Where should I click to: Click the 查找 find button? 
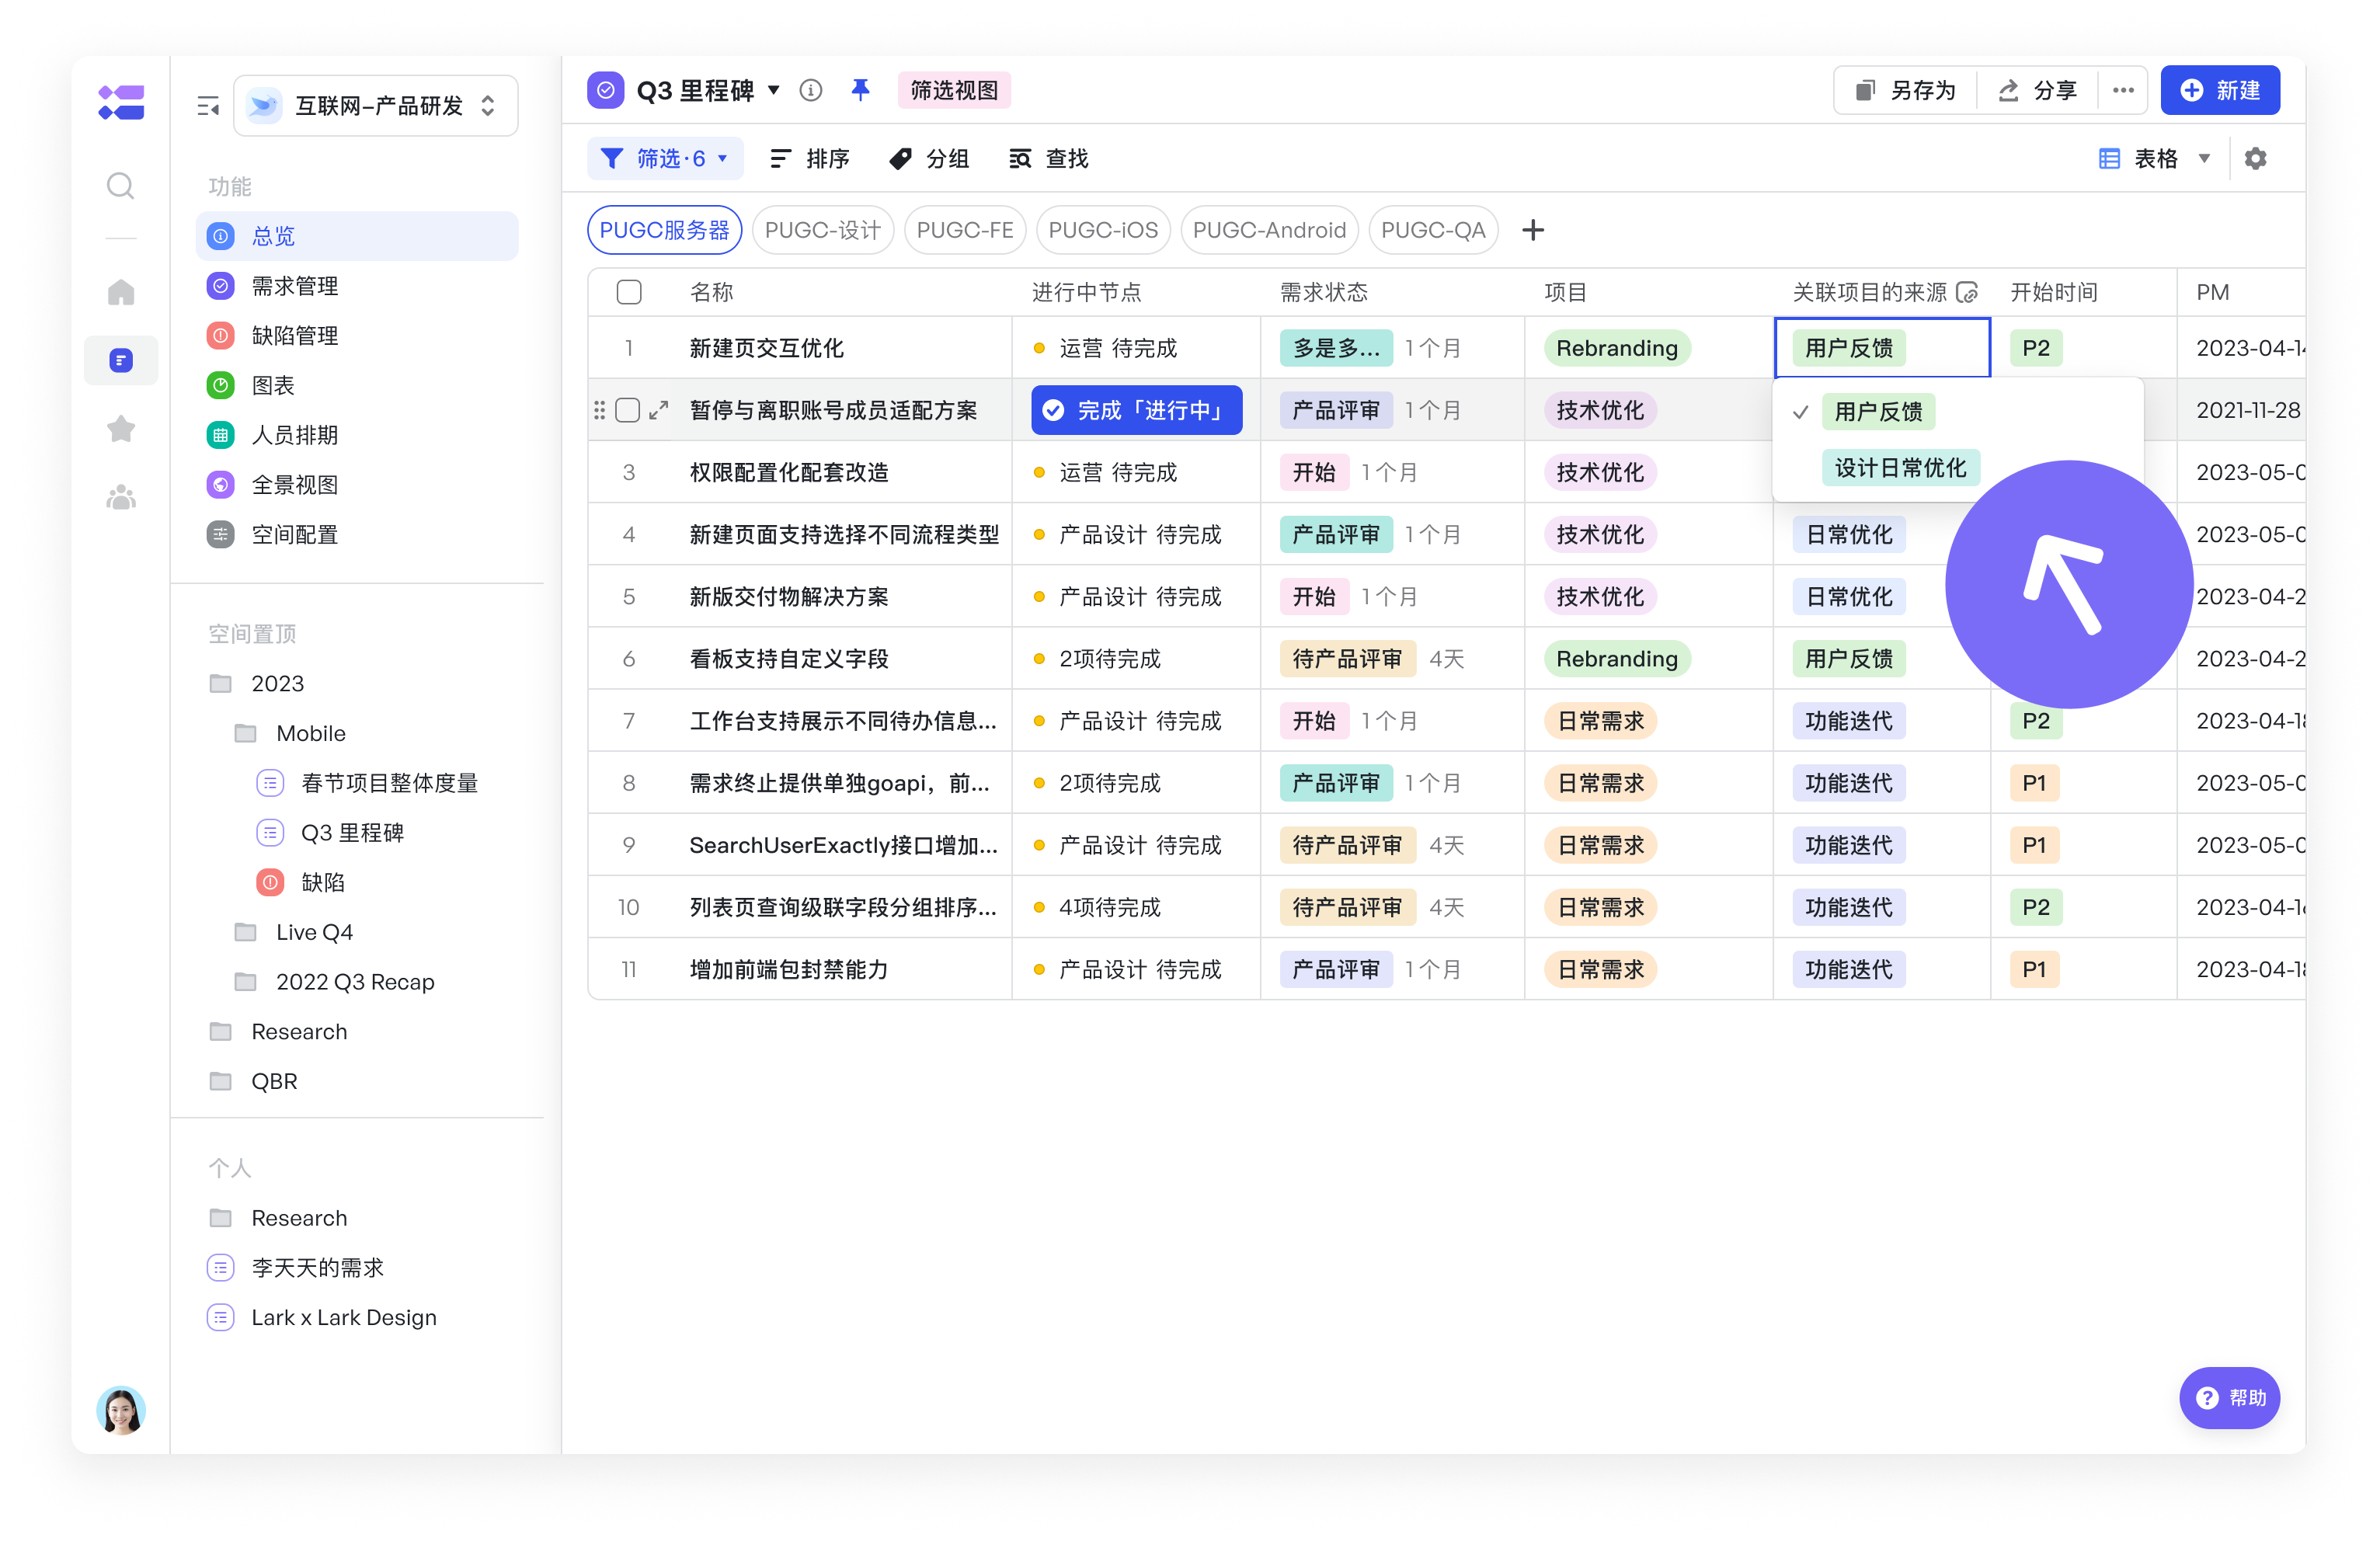coord(1048,159)
